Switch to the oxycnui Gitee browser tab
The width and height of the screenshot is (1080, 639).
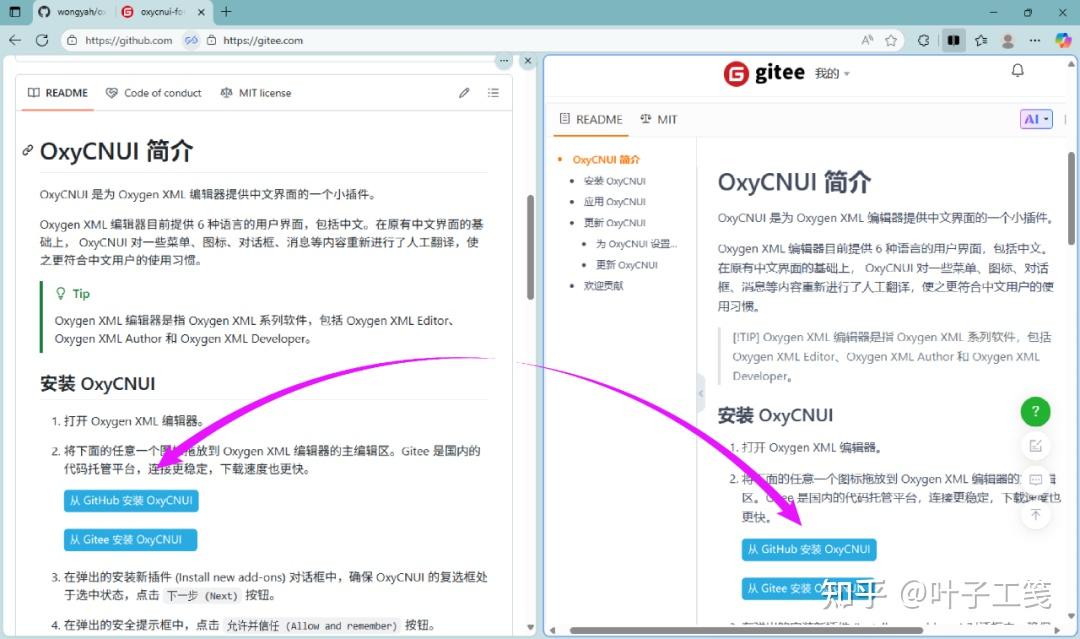[x=163, y=12]
